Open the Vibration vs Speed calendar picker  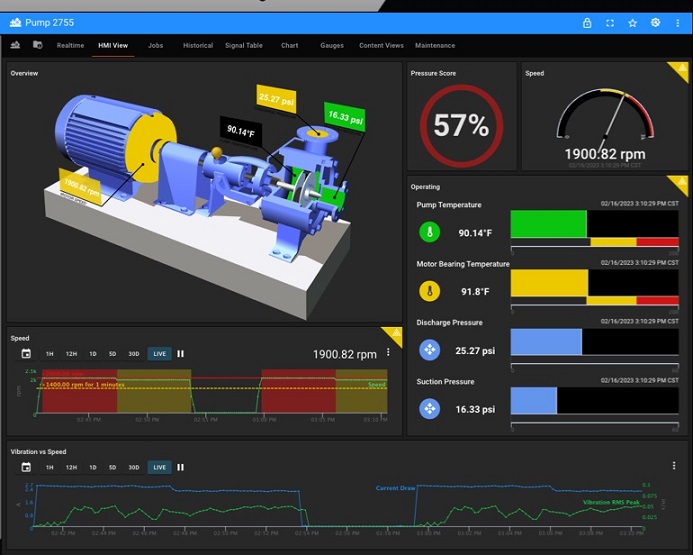tap(26, 467)
